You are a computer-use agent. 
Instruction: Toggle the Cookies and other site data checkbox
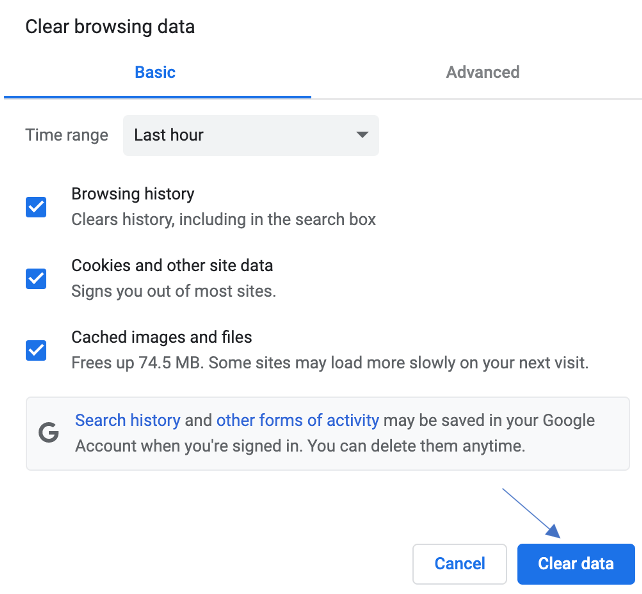[36, 278]
